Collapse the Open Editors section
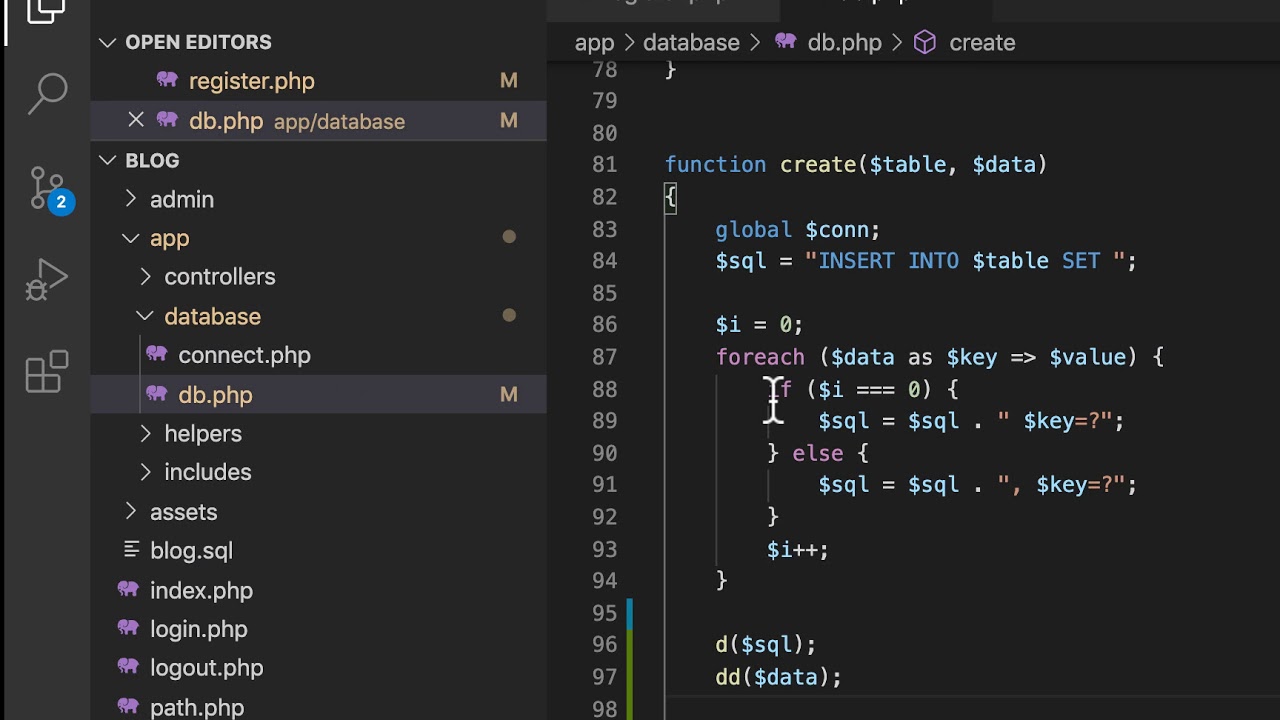The height and width of the screenshot is (720, 1280). [x=108, y=42]
